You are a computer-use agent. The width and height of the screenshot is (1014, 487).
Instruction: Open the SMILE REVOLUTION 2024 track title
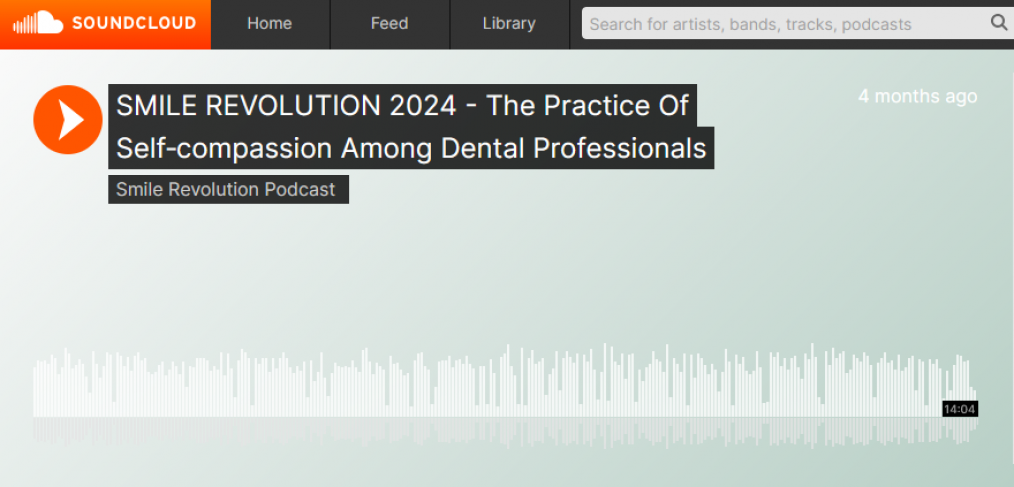pyautogui.click(x=411, y=127)
